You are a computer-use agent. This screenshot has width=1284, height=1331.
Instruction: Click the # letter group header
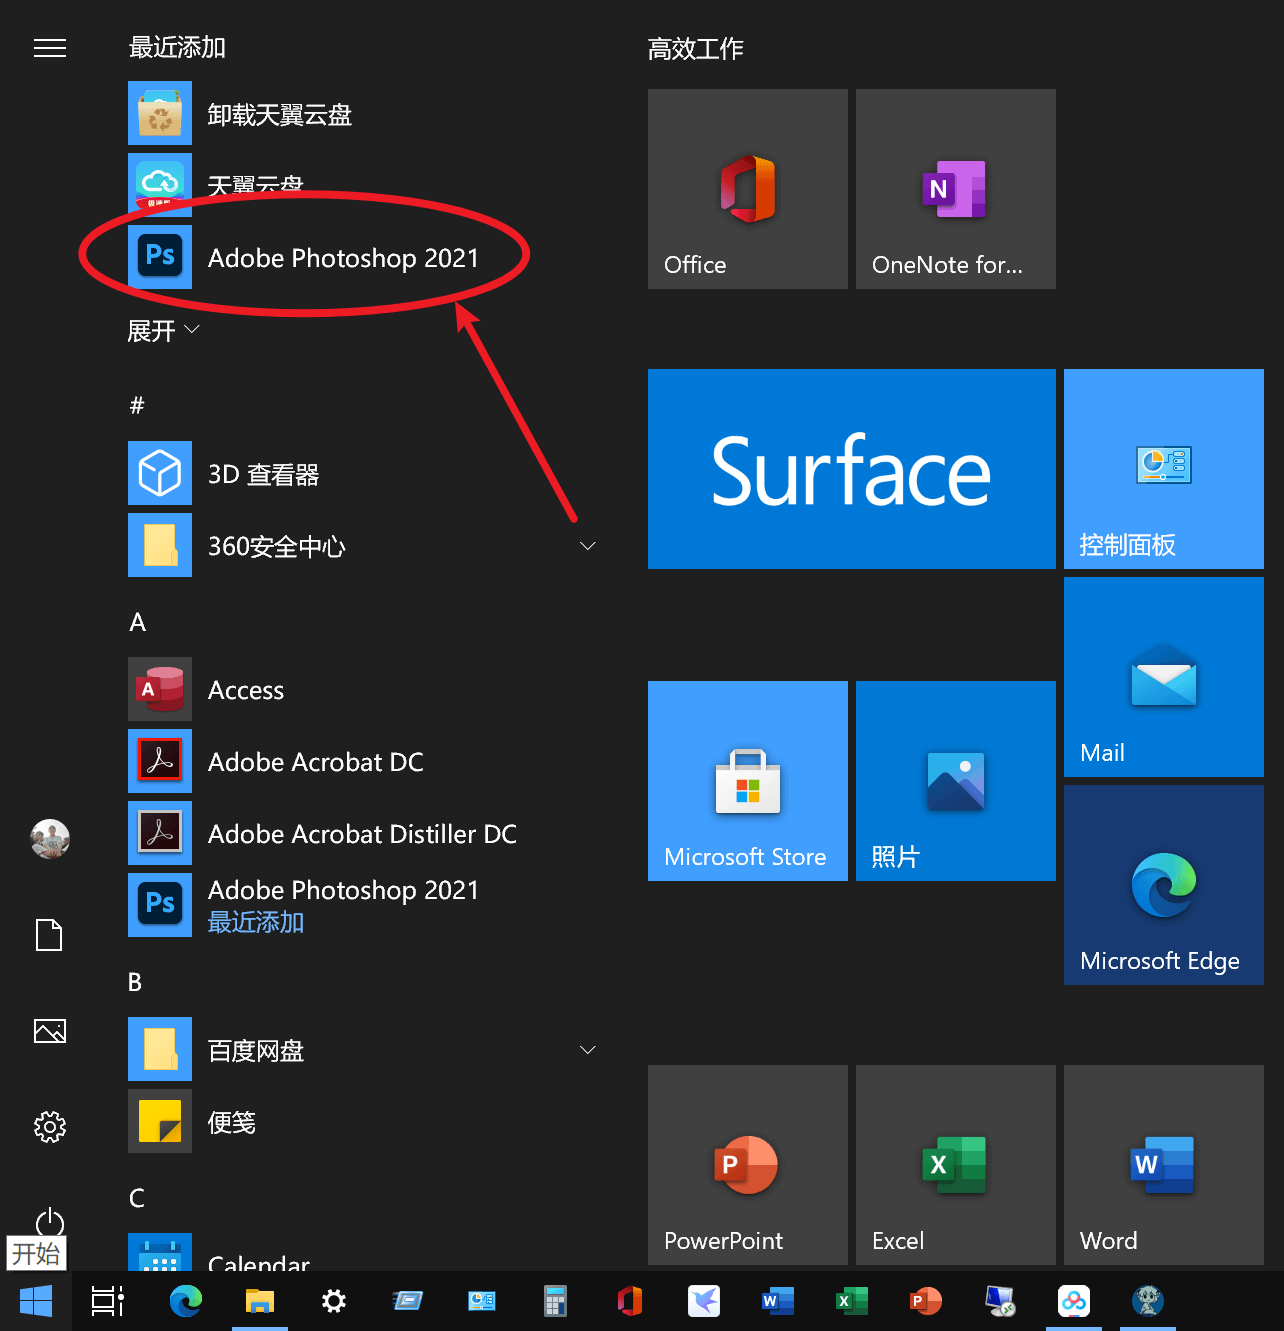137,405
